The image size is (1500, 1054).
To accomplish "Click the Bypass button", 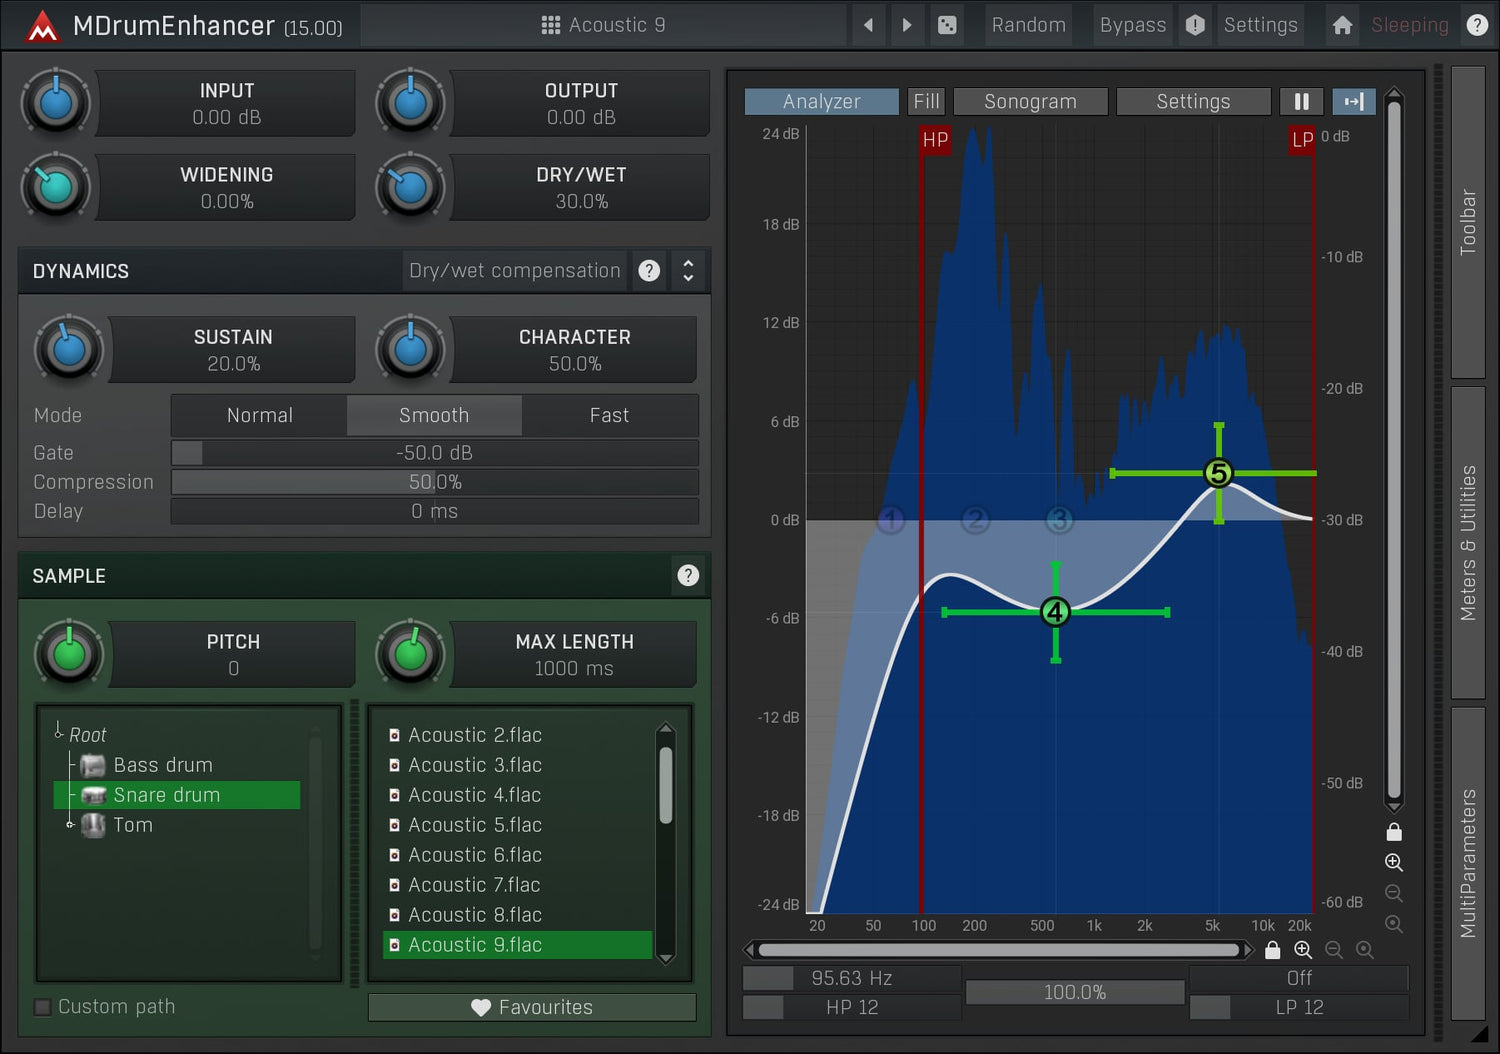I will 1132,25.
